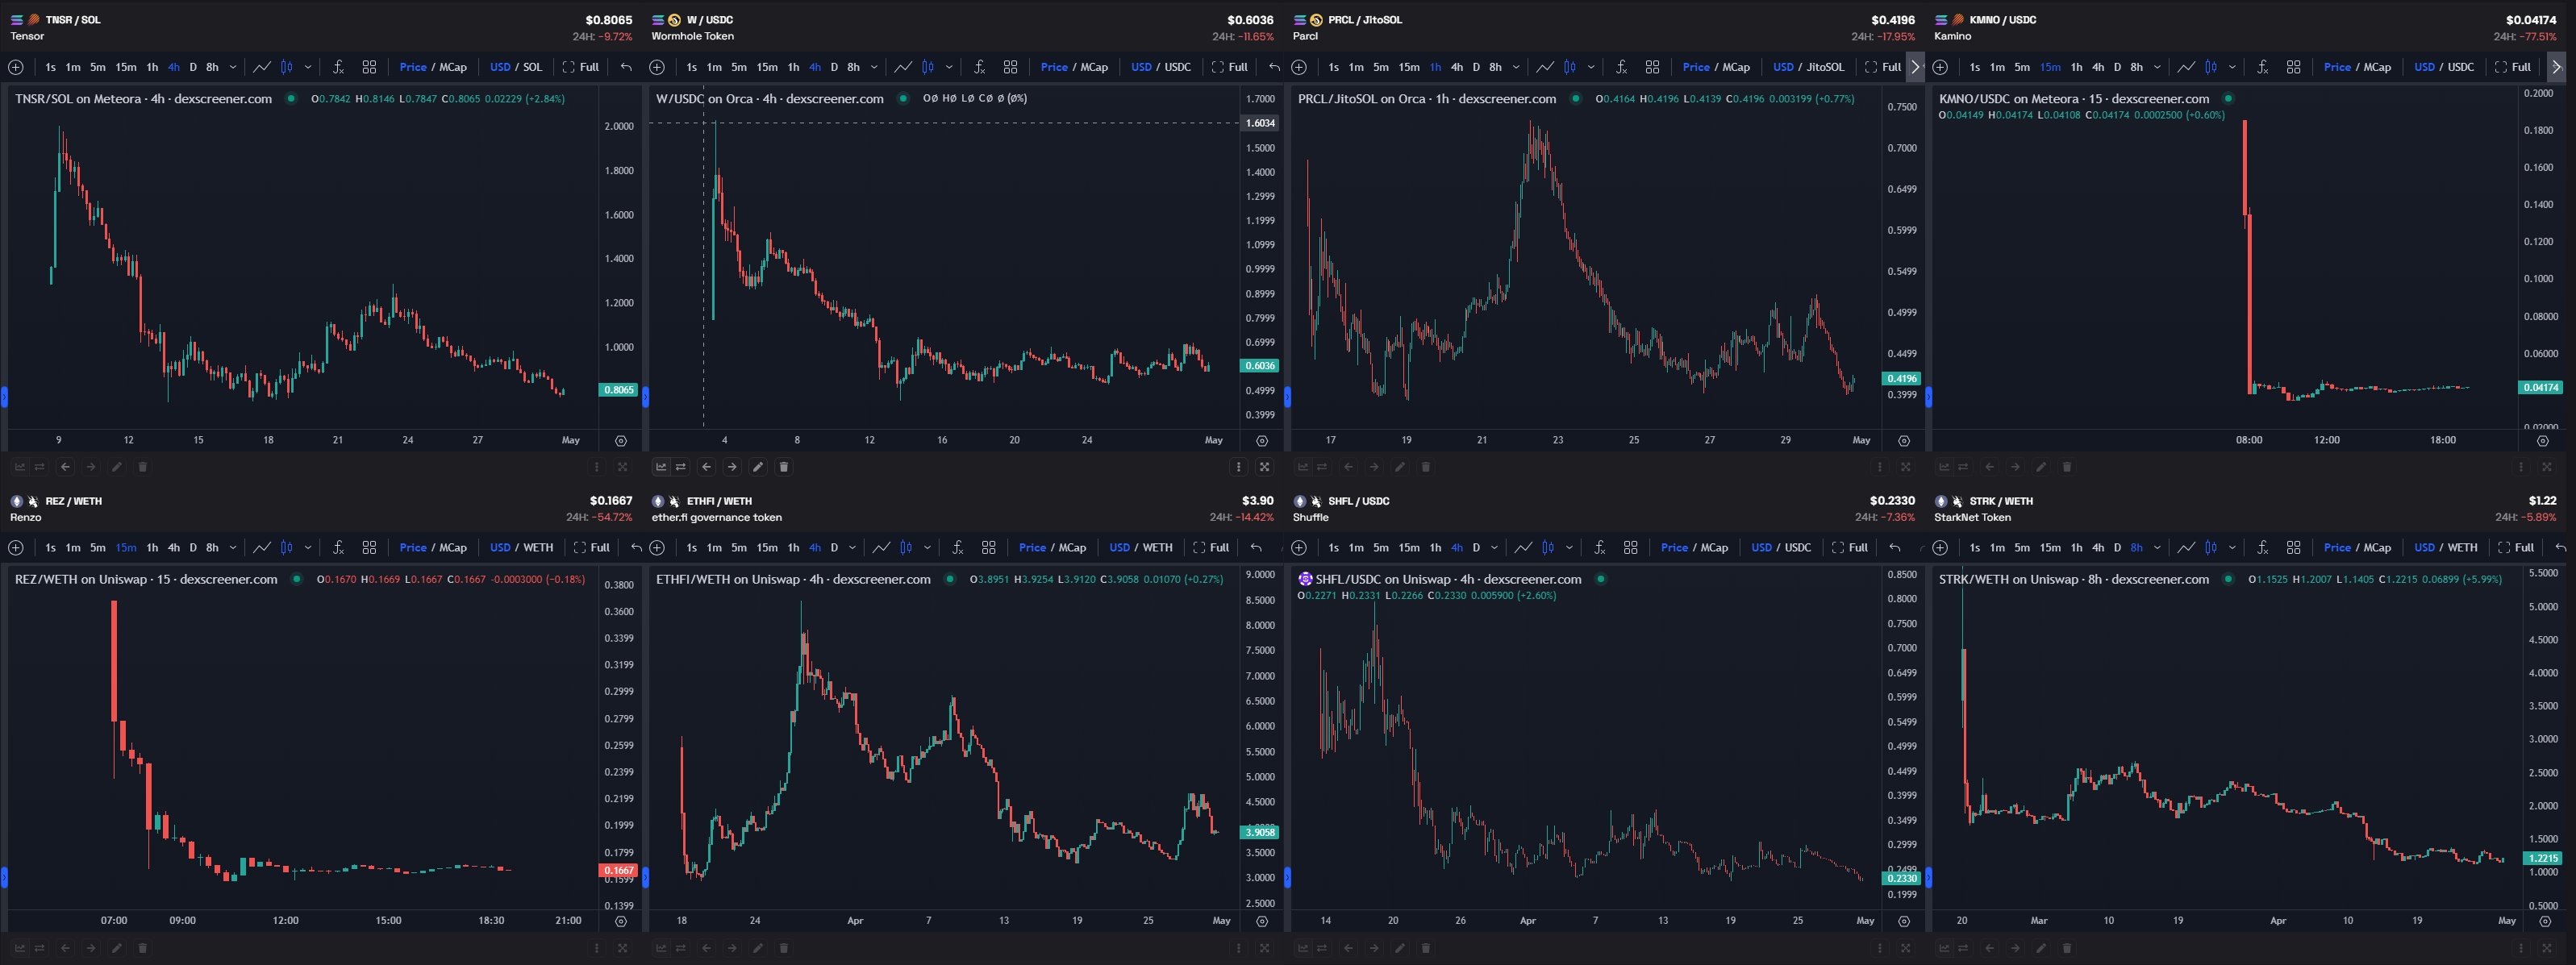This screenshot has height=965, width=2576.
Task: Expand chart type chevron in KMNO/USDC toolbar
Action: tap(2232, 67)
